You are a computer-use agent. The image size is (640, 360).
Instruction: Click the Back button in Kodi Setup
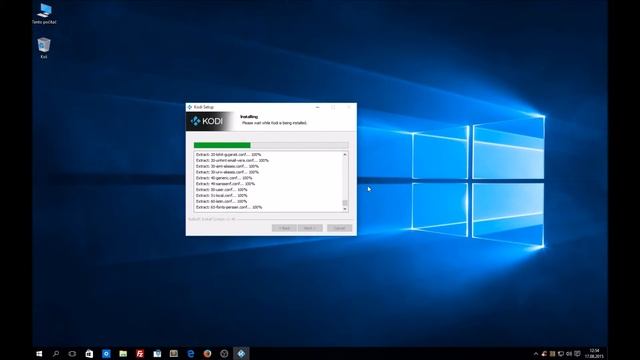284,228
